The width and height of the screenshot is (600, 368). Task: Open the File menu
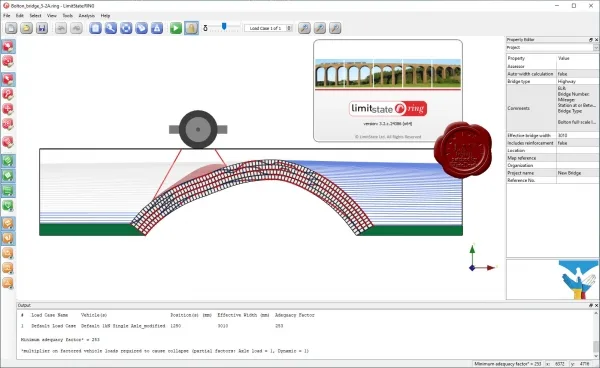pos(7,16)
